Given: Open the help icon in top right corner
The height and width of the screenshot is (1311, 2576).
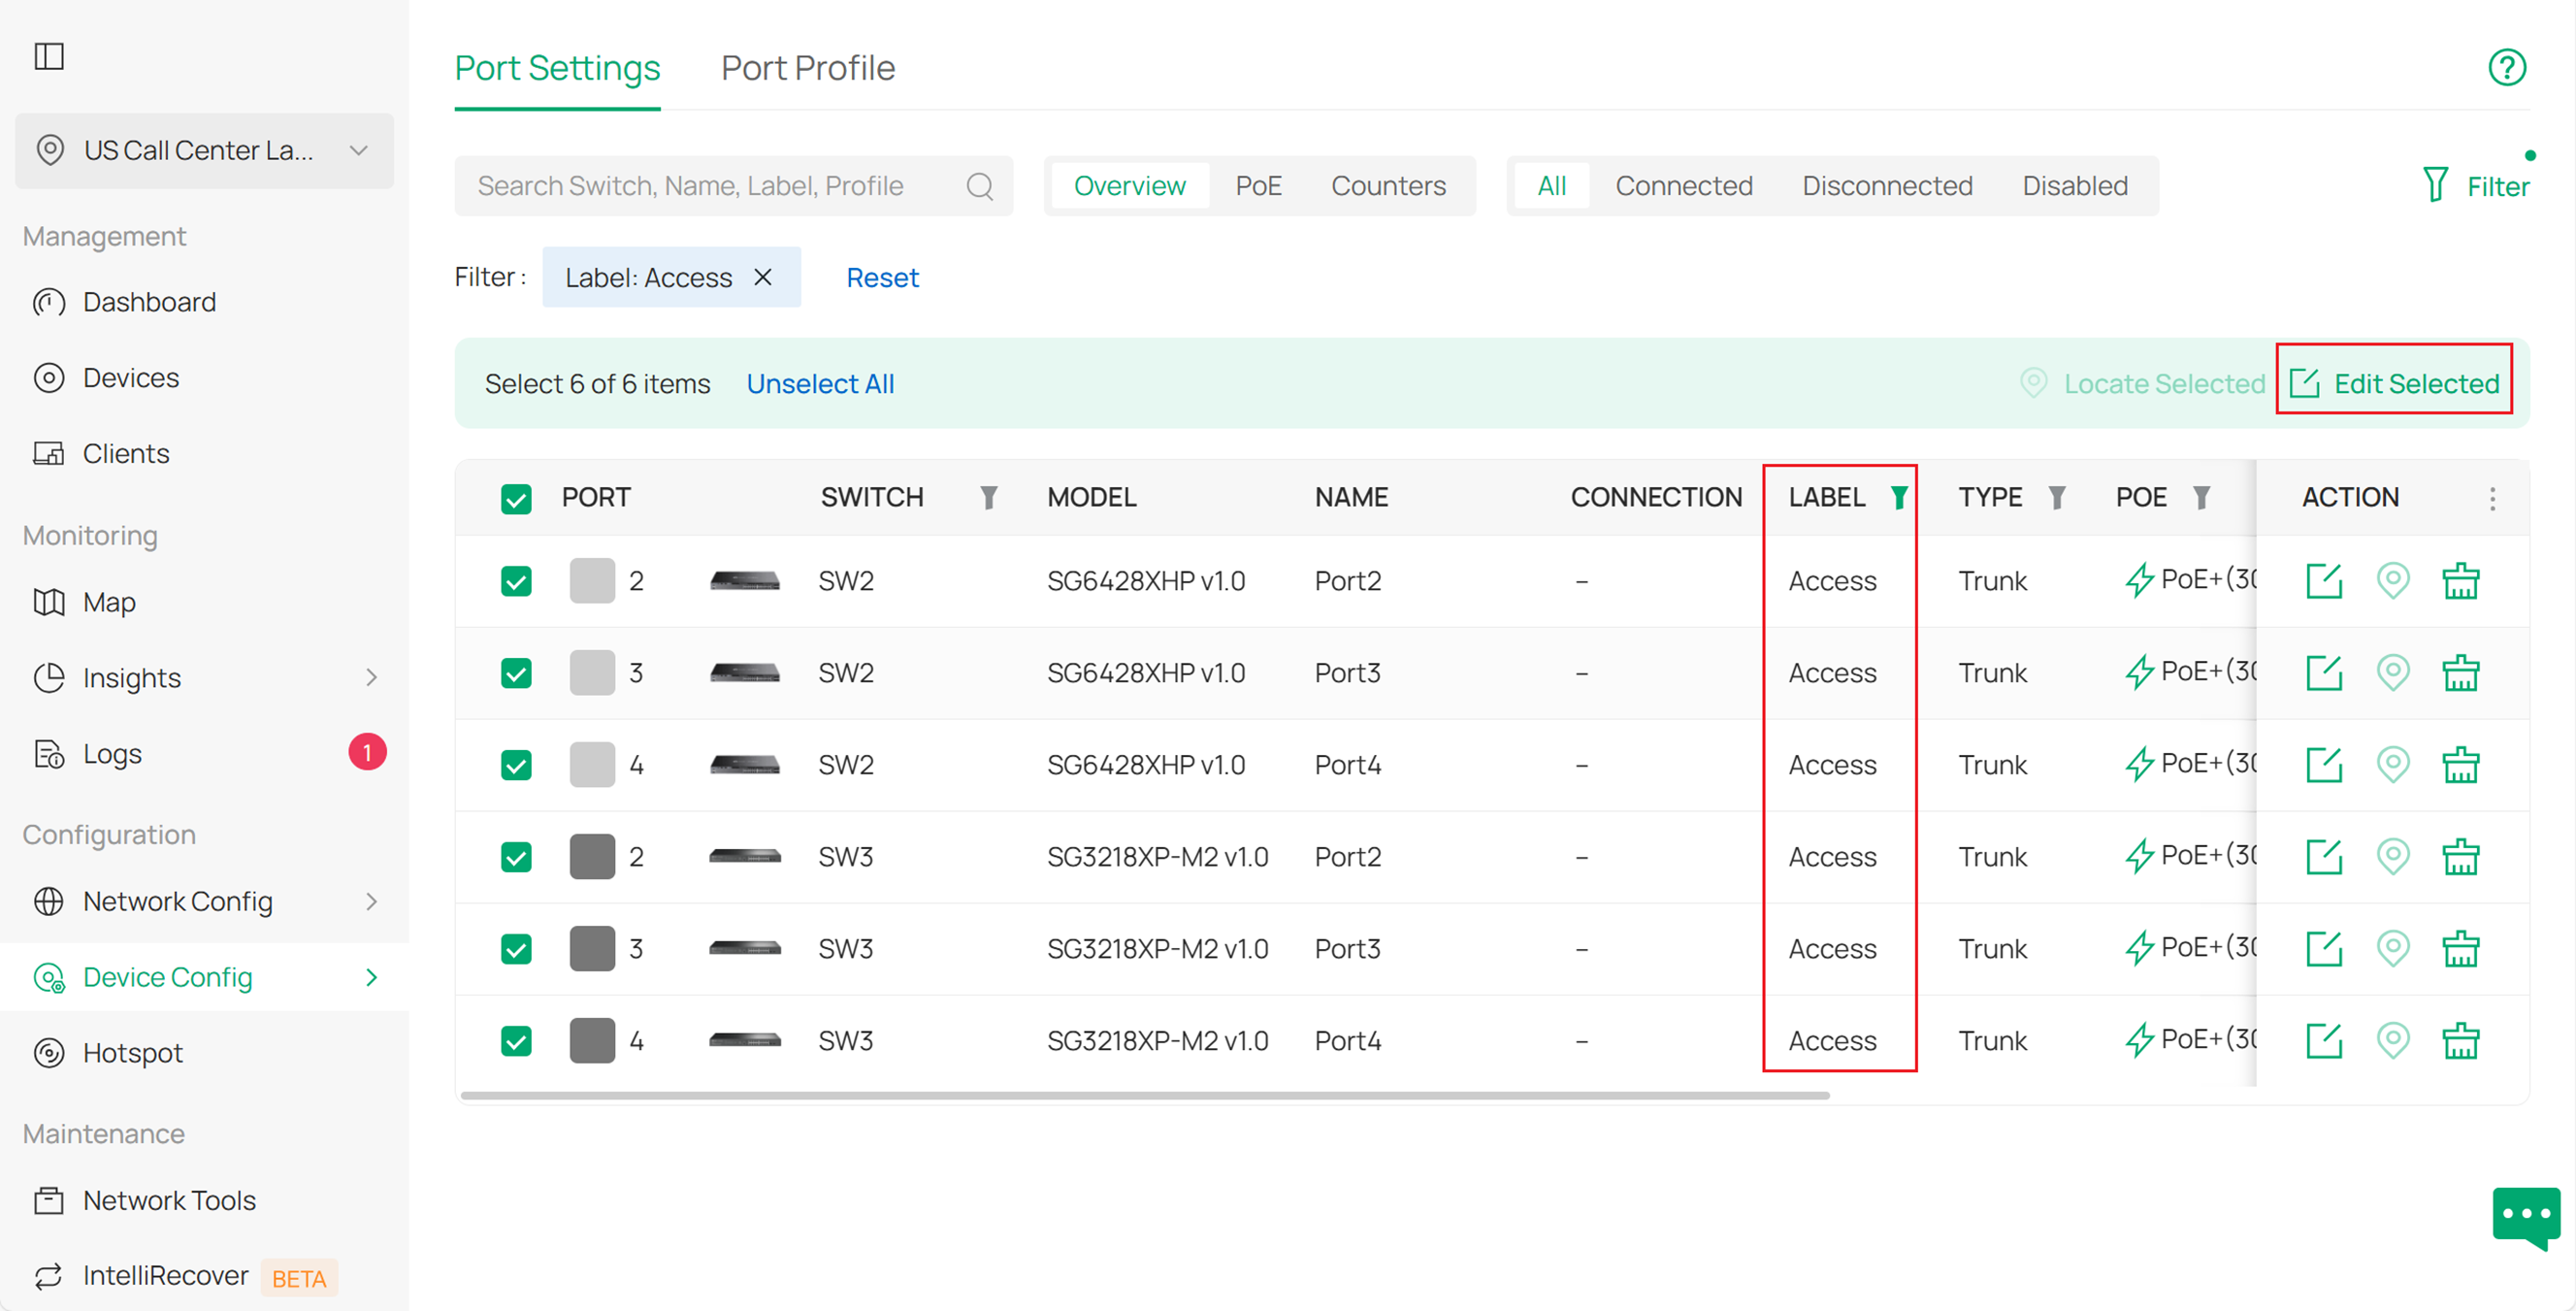Looking at the screenshot, I should click(2506, 67).
